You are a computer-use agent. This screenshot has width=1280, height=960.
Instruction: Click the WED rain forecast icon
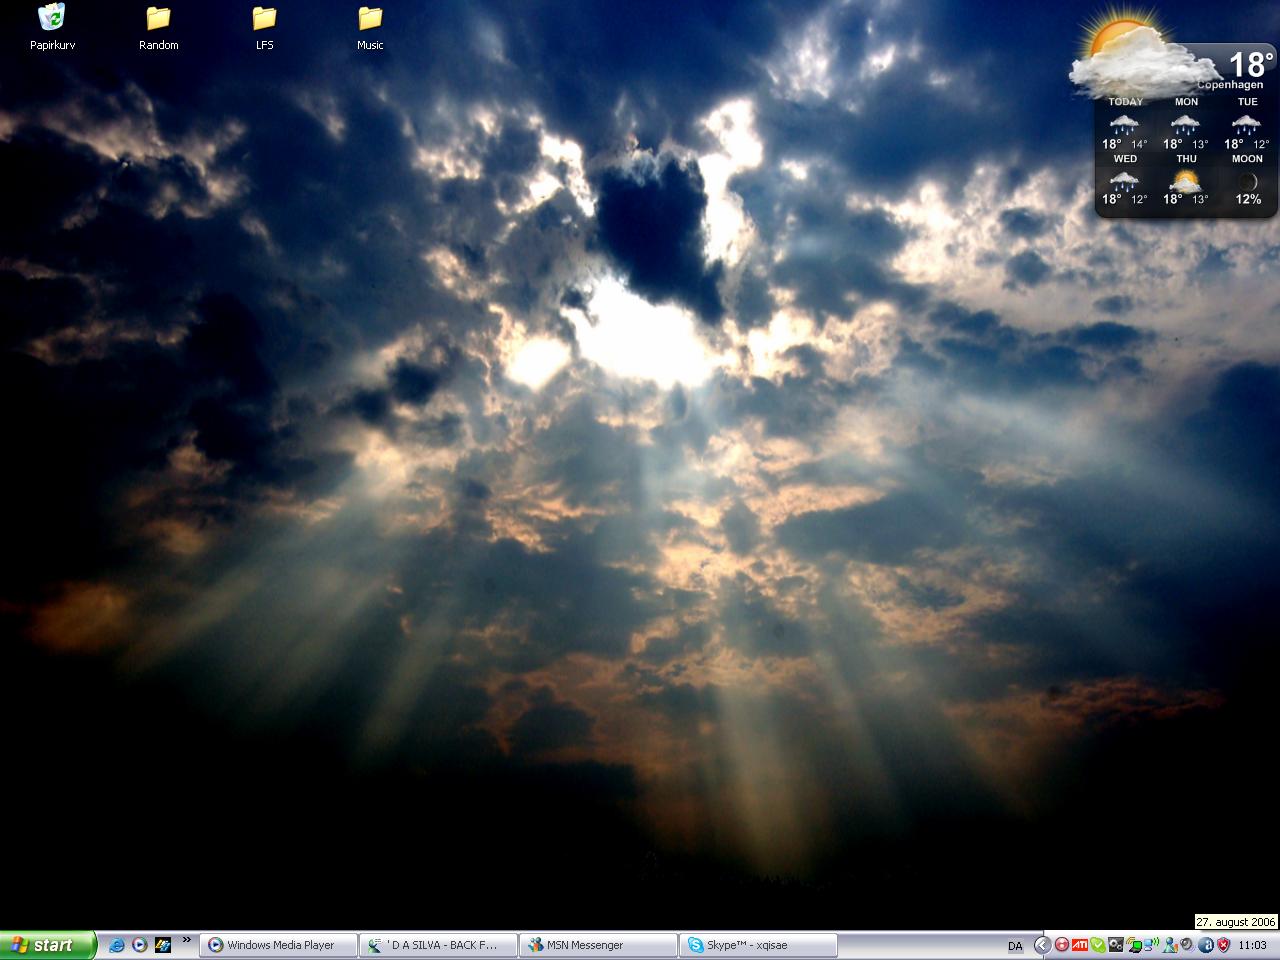pyautogui.click(x=1125, y=181)
